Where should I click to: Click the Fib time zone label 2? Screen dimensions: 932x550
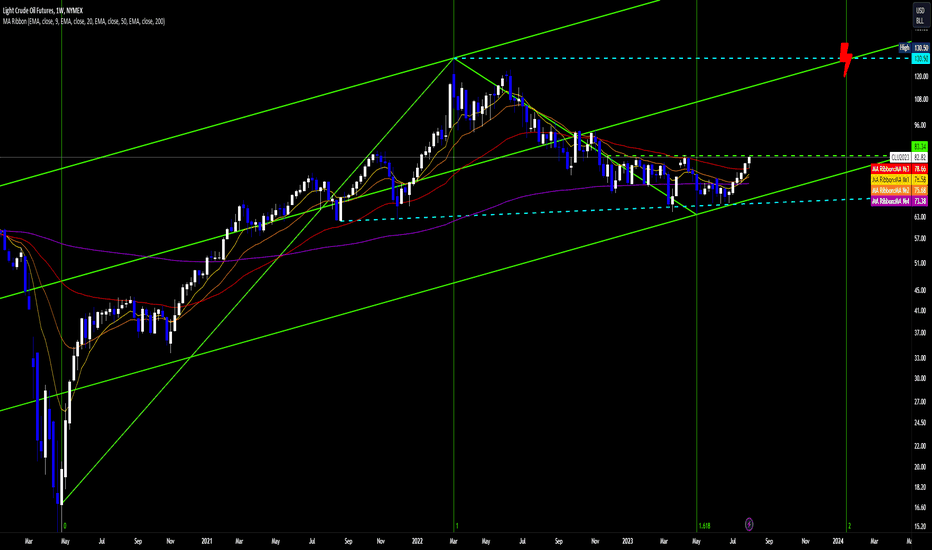coord(850,526)
